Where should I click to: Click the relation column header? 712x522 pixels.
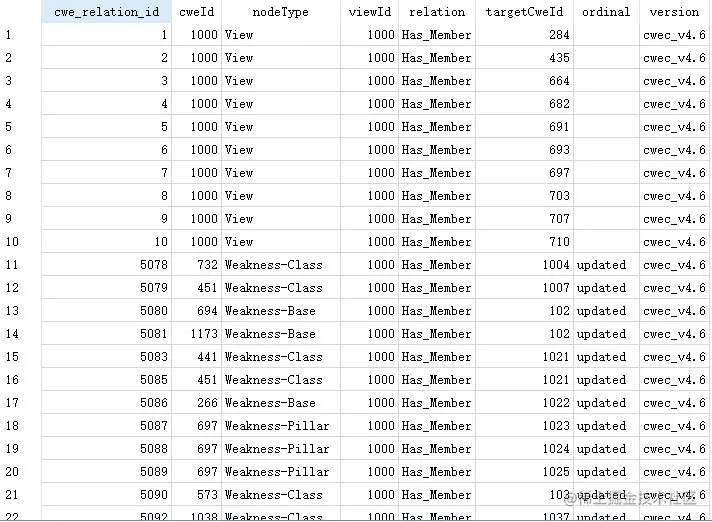point(437,11)
